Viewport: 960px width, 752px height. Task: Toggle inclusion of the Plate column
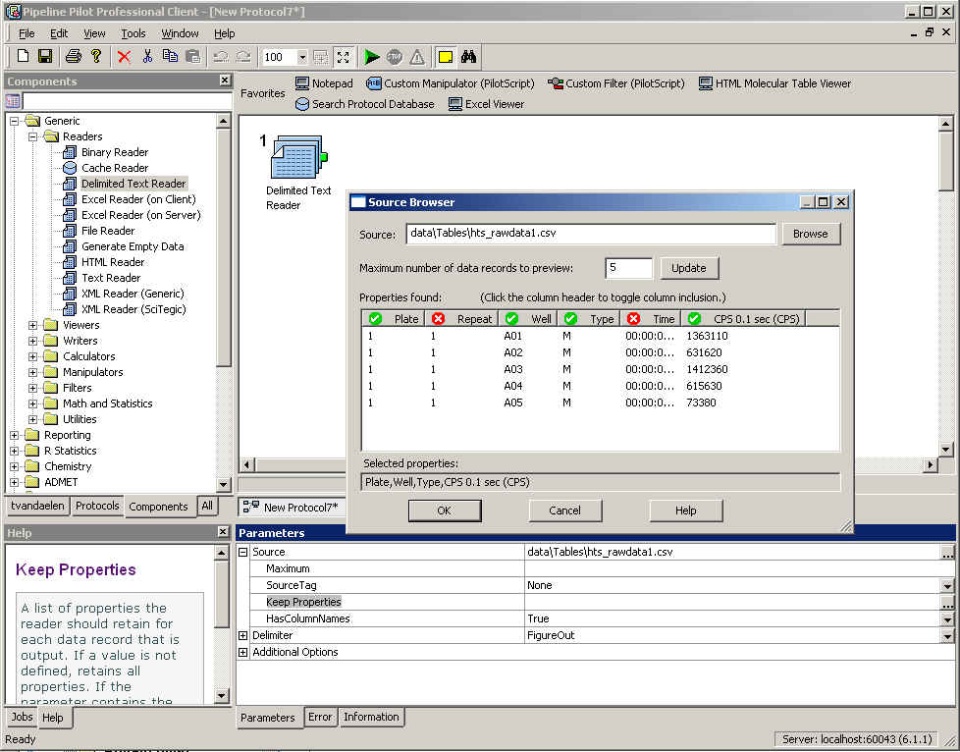click(392, 318)
